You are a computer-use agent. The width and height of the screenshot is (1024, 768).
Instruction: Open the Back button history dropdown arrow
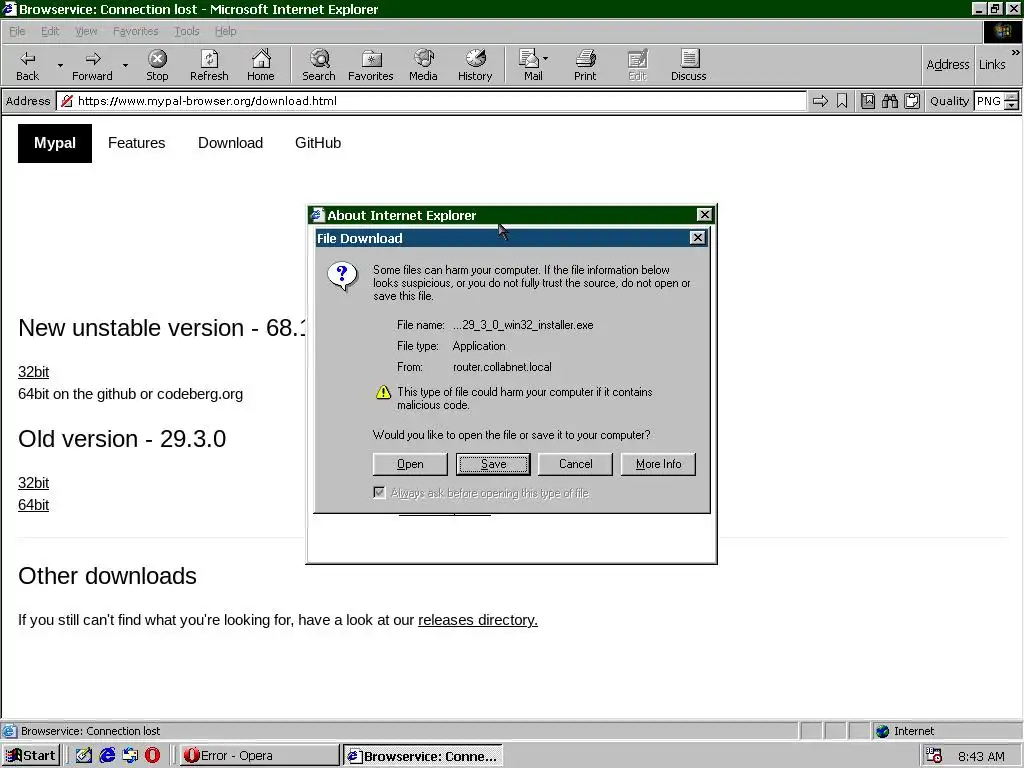60,65
